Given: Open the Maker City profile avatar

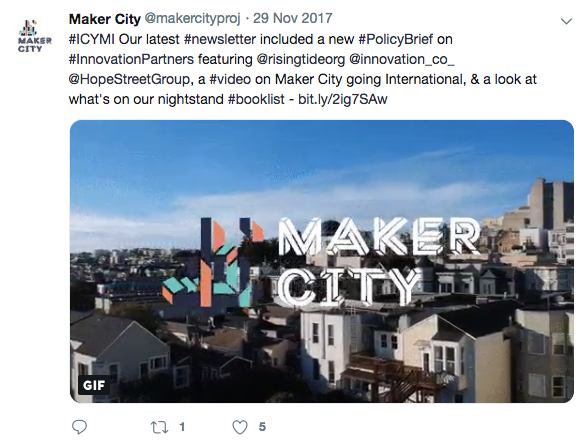Looking at the screenshot, I should pyautogui.click(x=35, y=36).
